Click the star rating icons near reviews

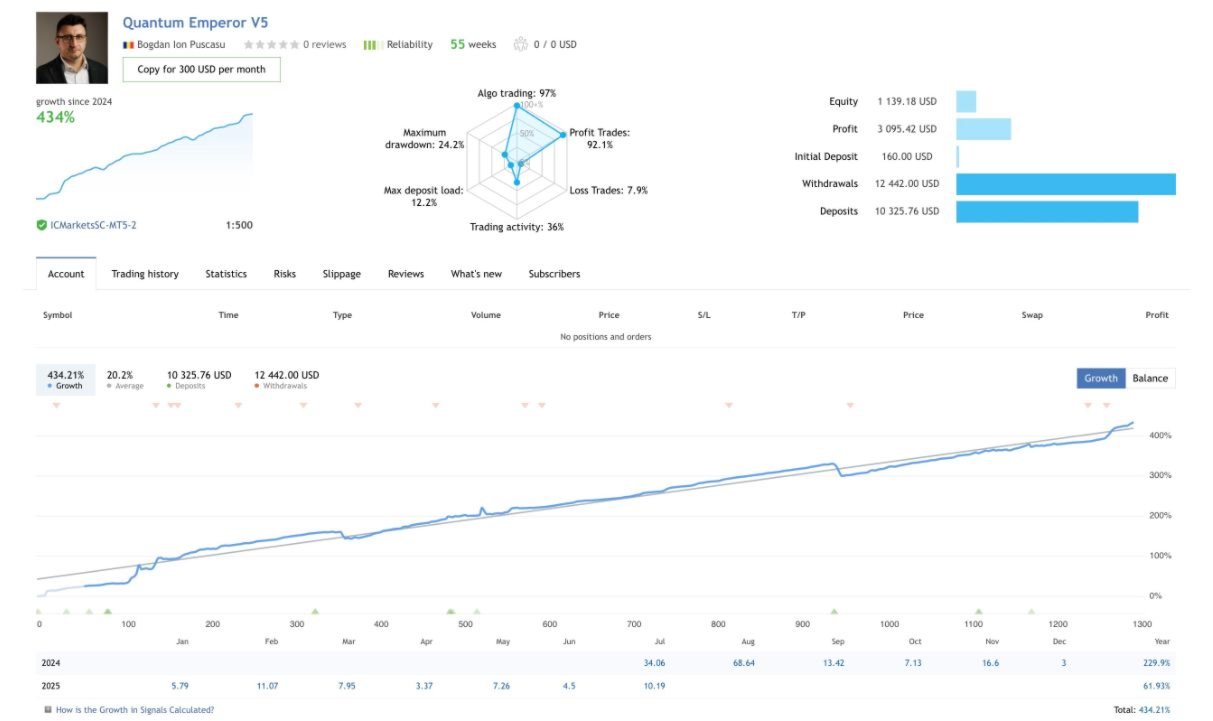click(x=271, y=45)
